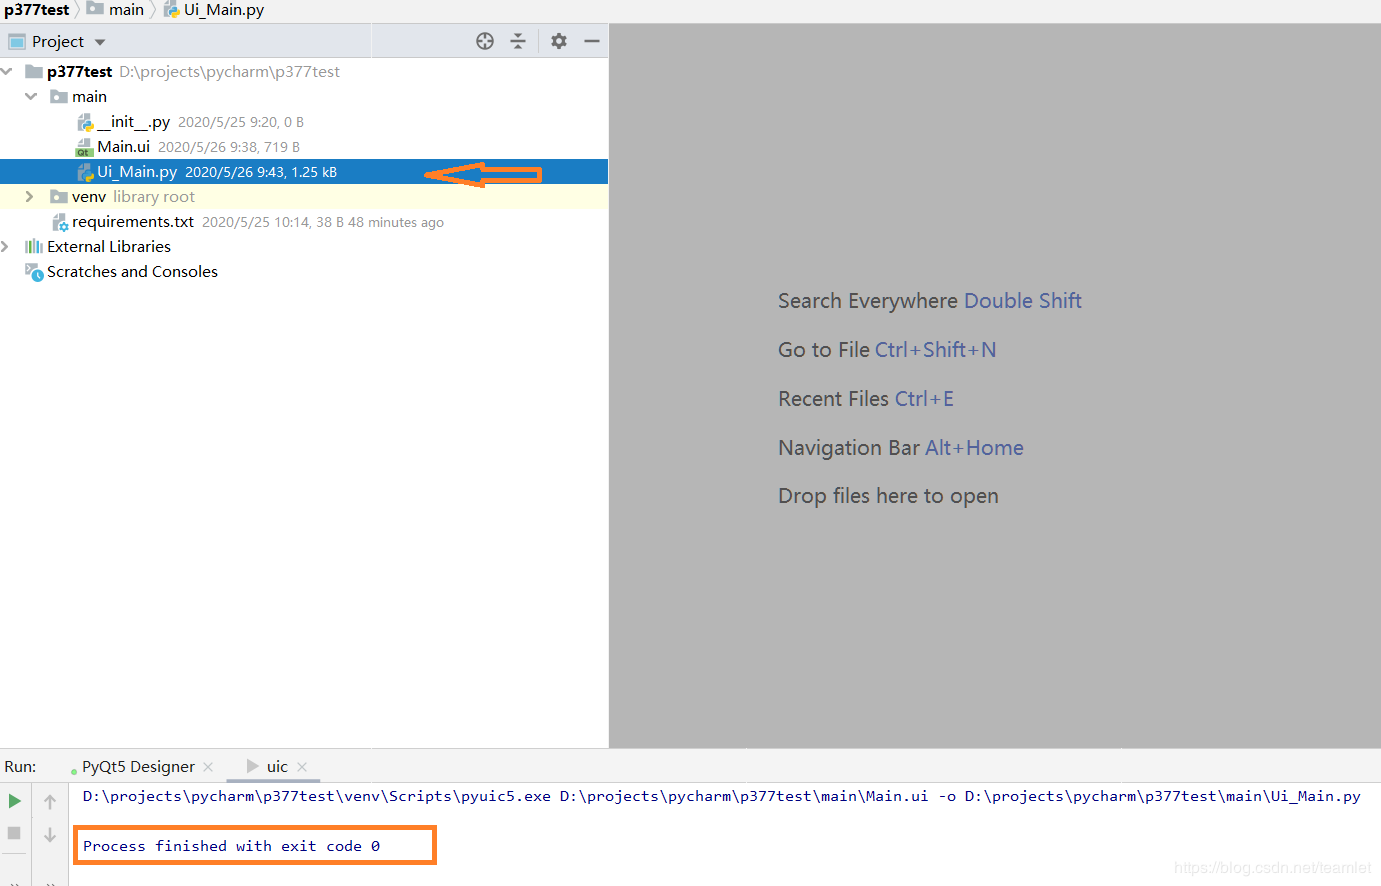Viewport: 1381px width, 886px height.
Task: Expand the venv library root folder
Action: pyautogui.click(x=30, y=197)
